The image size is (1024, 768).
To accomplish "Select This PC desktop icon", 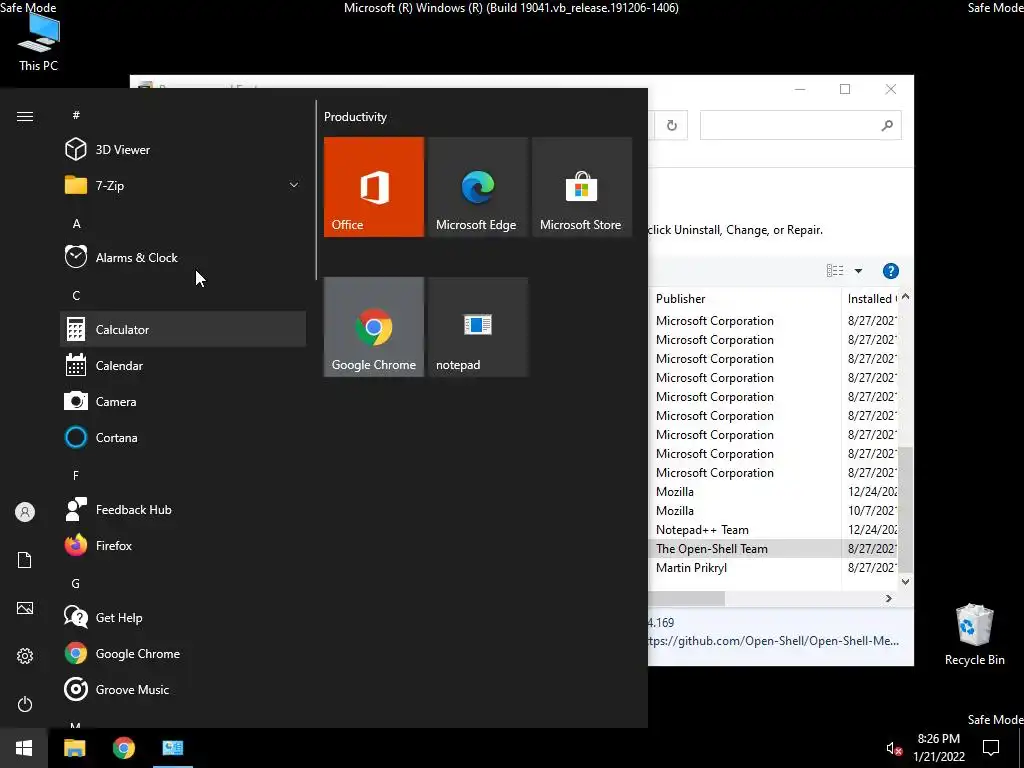I will (x=39, y=42).
